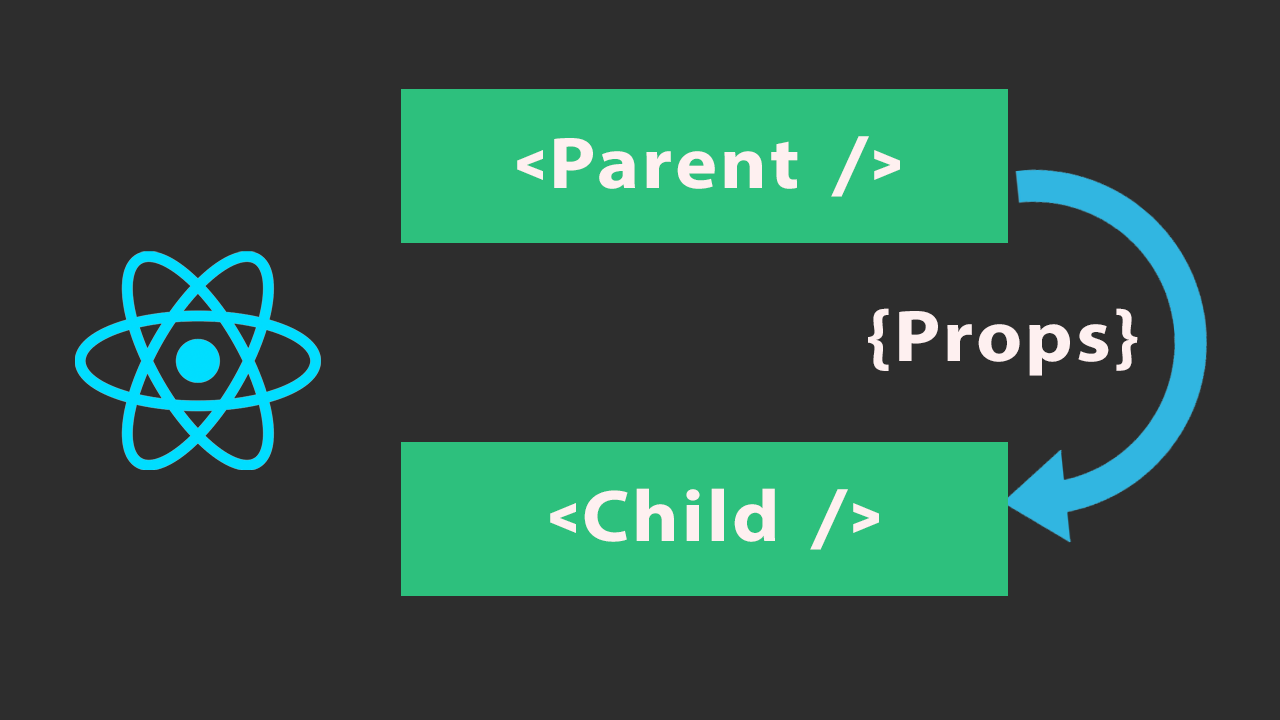
Task: Click the opening angle bracket of the Child tag
Action: click(564, 520)
